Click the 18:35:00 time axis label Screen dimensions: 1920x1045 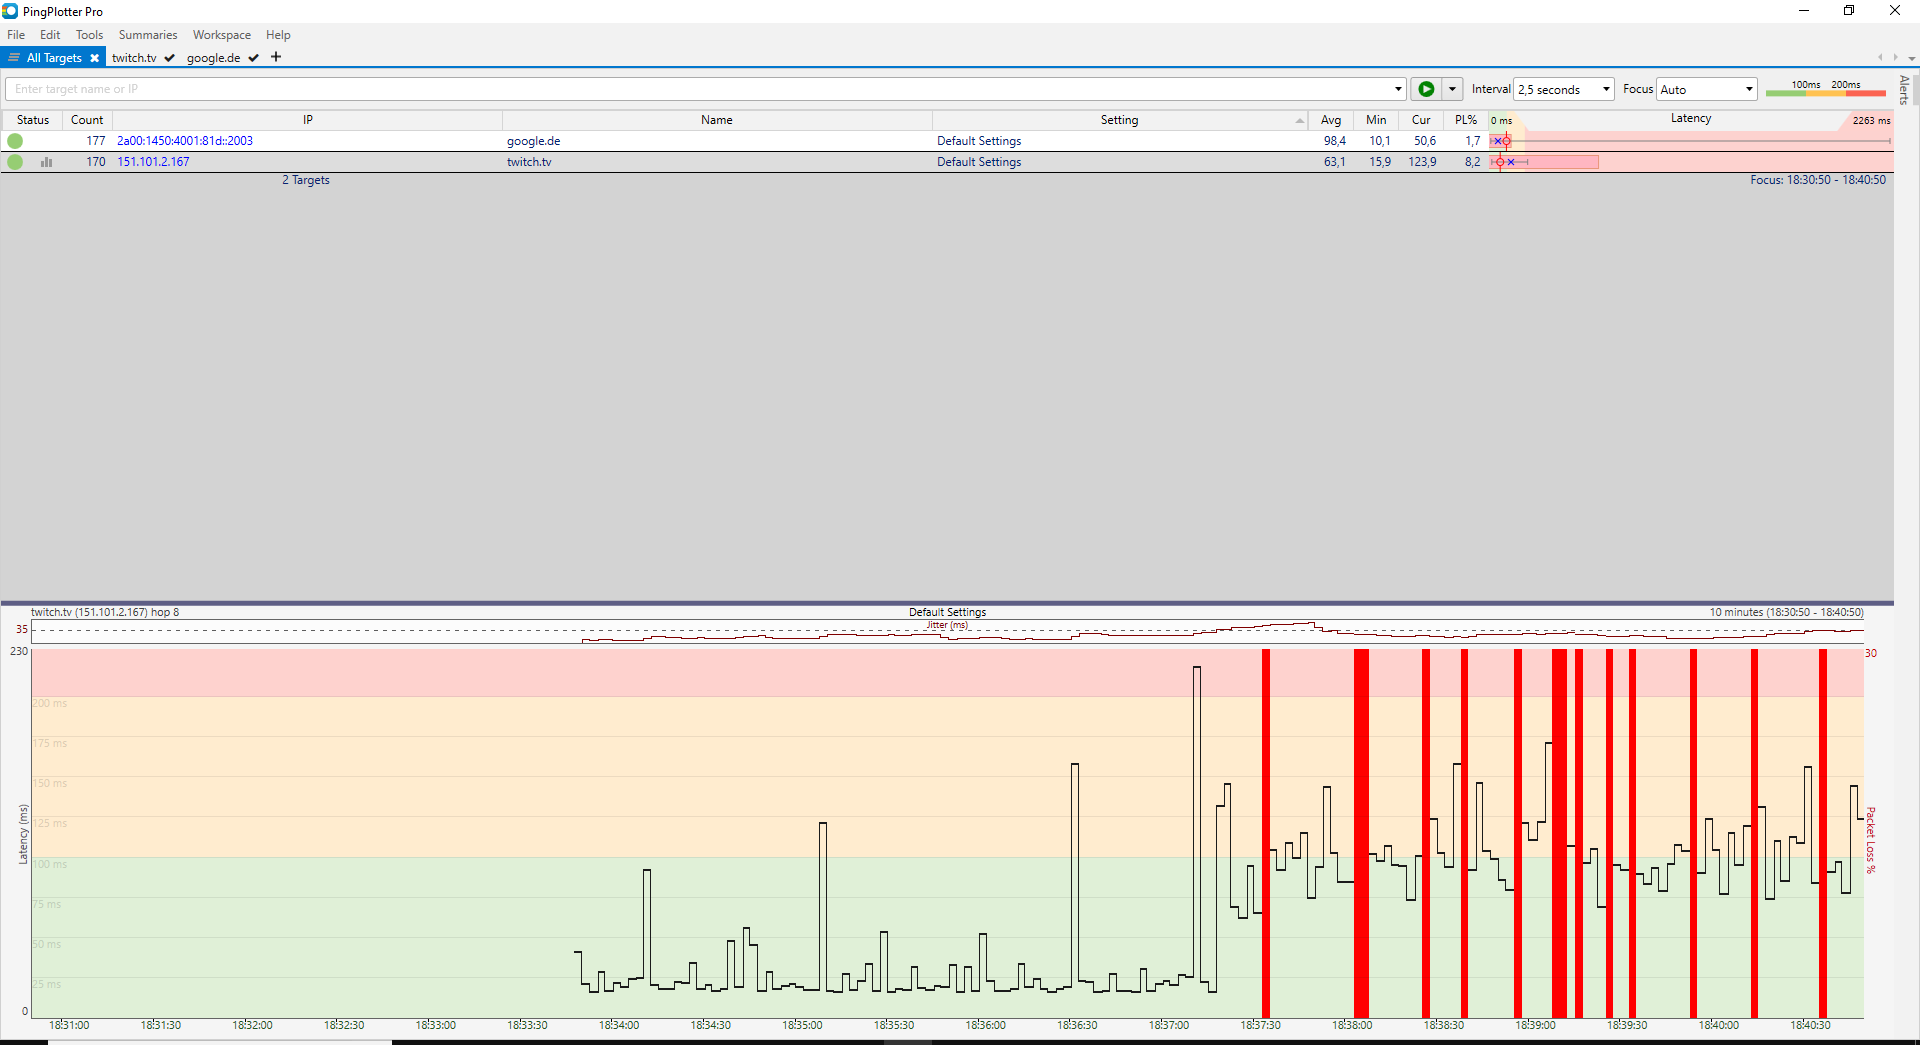tap(802, 1025)
